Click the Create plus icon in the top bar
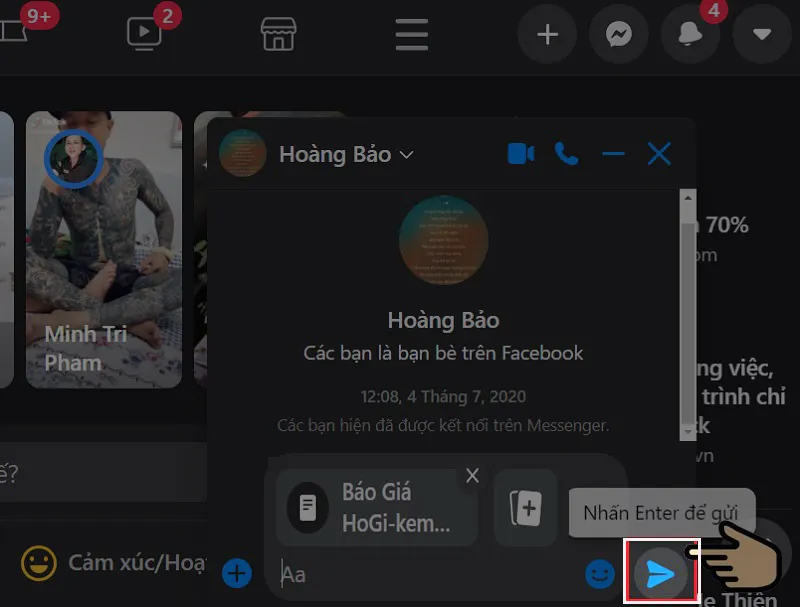This screenshot has height=607, width=800. click(547, 33)
